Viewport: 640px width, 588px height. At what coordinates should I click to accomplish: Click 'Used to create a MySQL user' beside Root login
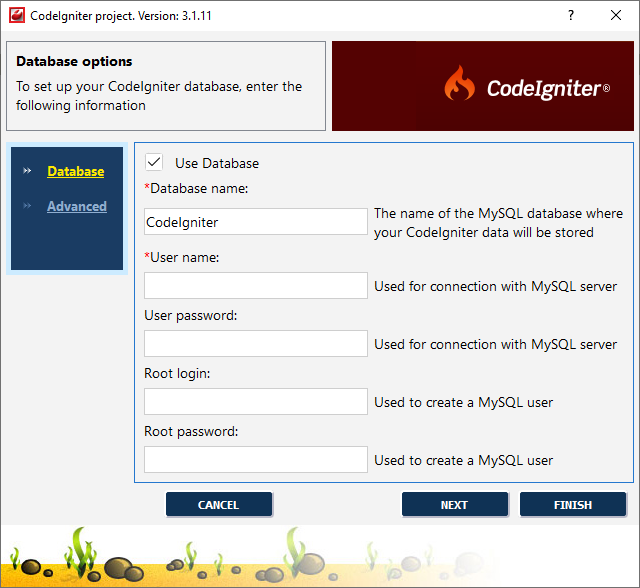[464, 402]
